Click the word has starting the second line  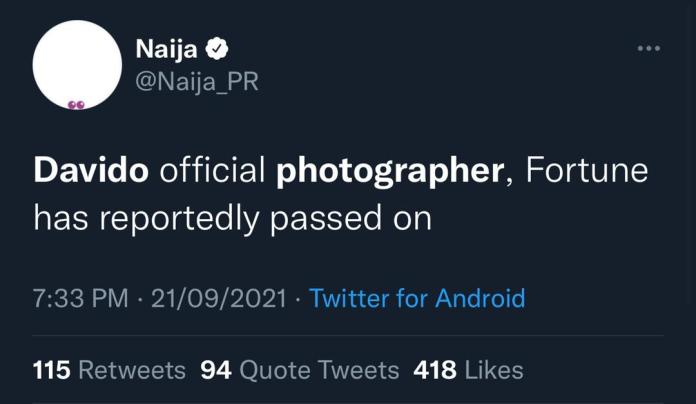[x=56, y=218]
